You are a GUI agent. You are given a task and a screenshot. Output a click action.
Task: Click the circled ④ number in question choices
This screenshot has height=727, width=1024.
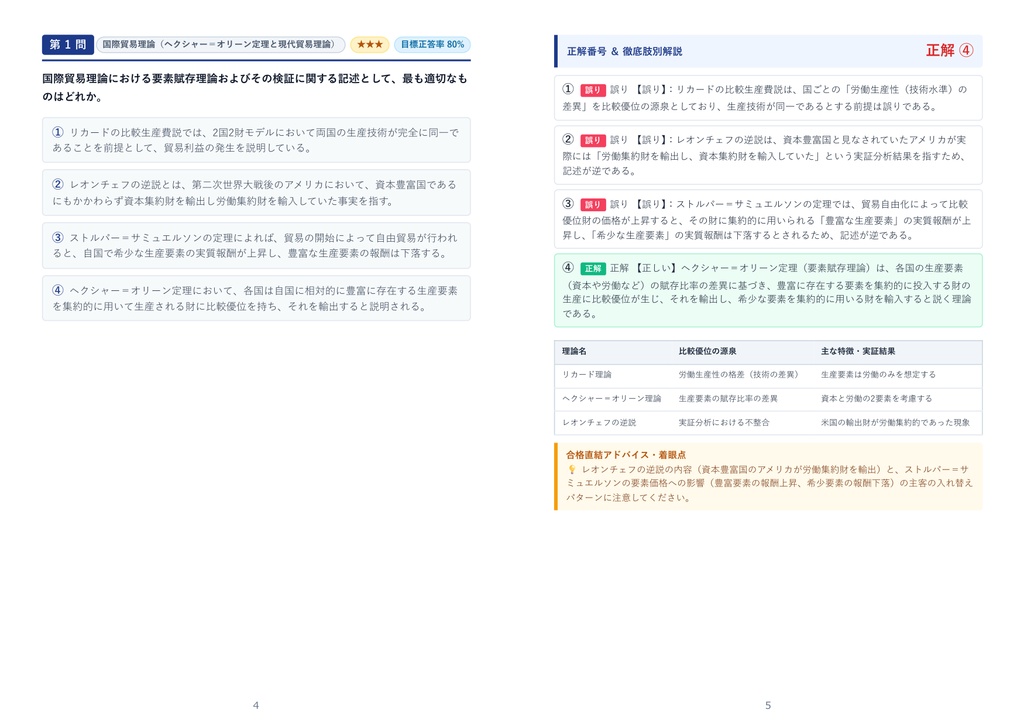(x=58, y=290)
